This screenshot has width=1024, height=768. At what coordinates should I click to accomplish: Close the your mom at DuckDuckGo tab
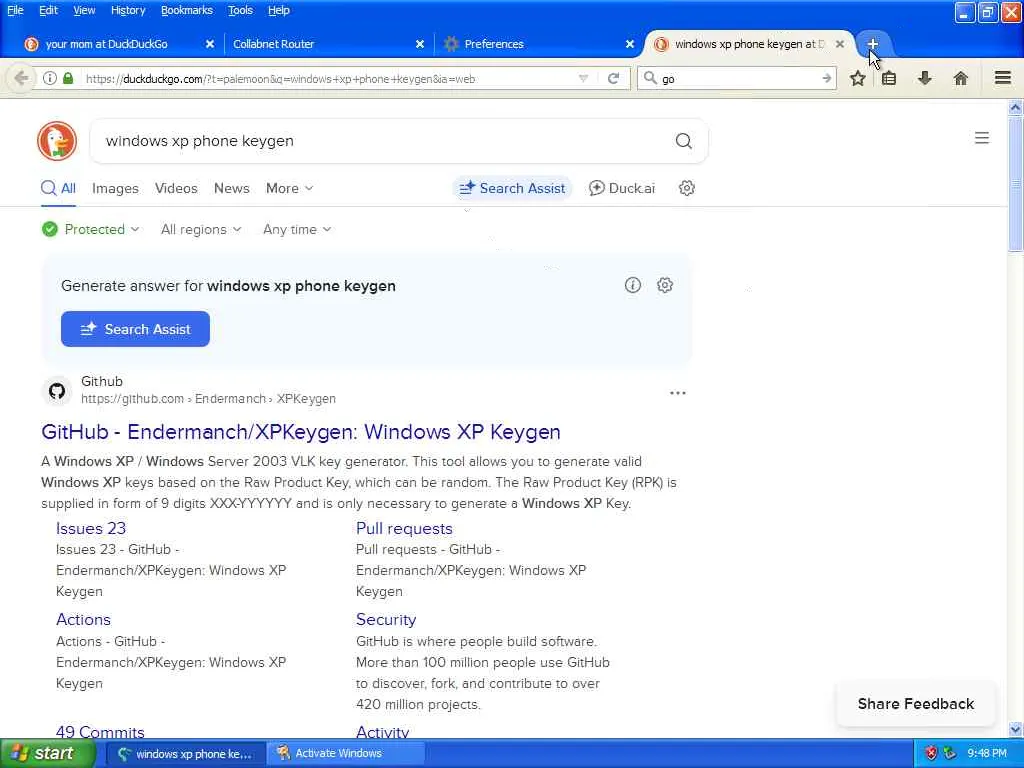coord(210,44)
